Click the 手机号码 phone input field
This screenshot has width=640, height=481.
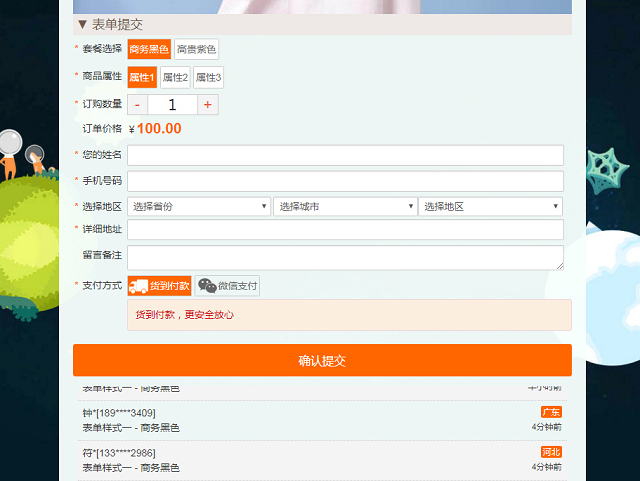(345, 181)
